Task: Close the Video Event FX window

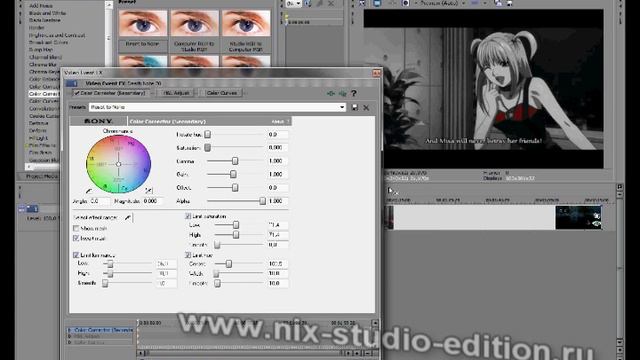Action: click(x=376, y=73)
